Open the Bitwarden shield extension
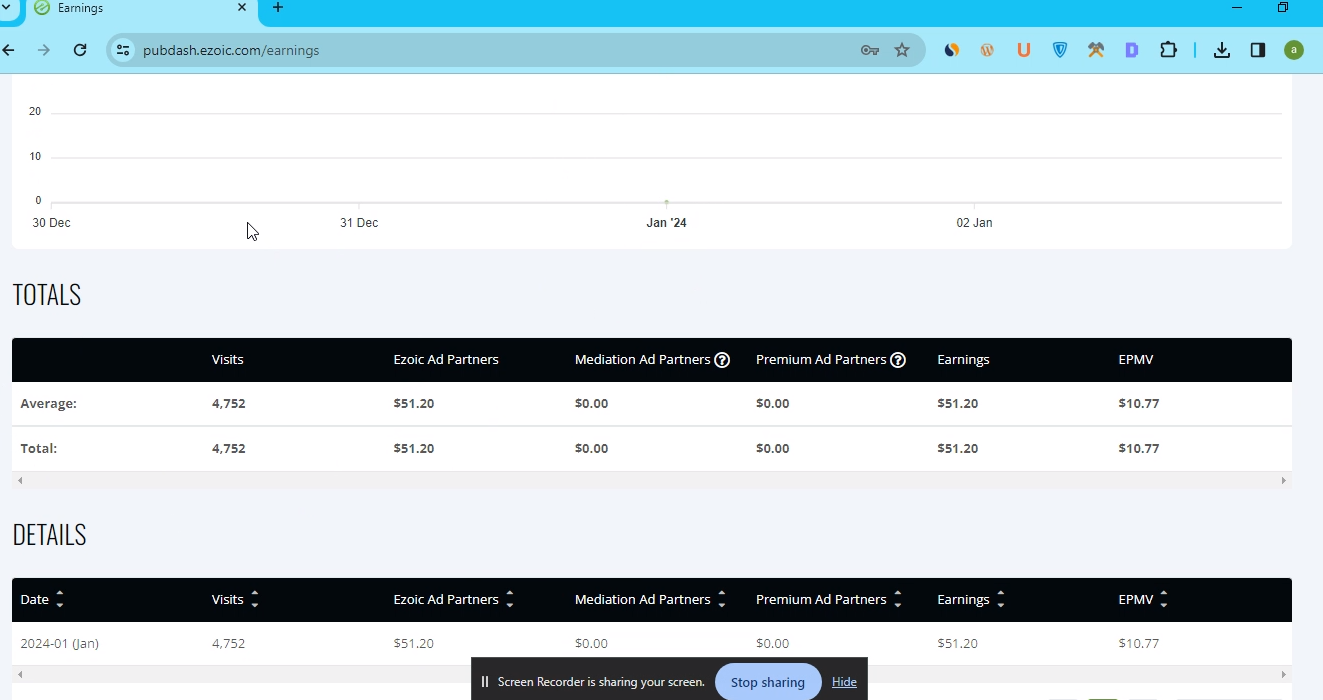 [1060, 50]
